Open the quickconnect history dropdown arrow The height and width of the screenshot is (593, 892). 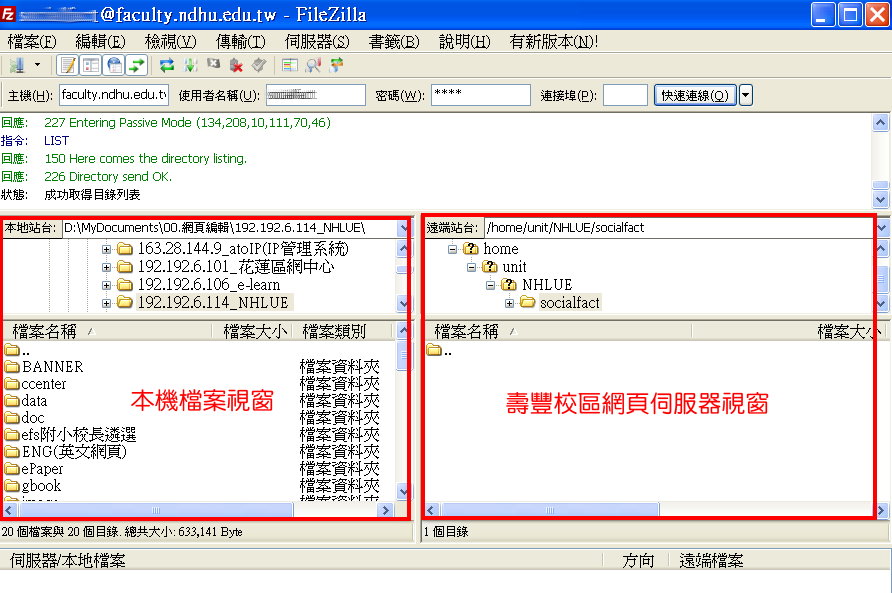[x=746, y=95]
